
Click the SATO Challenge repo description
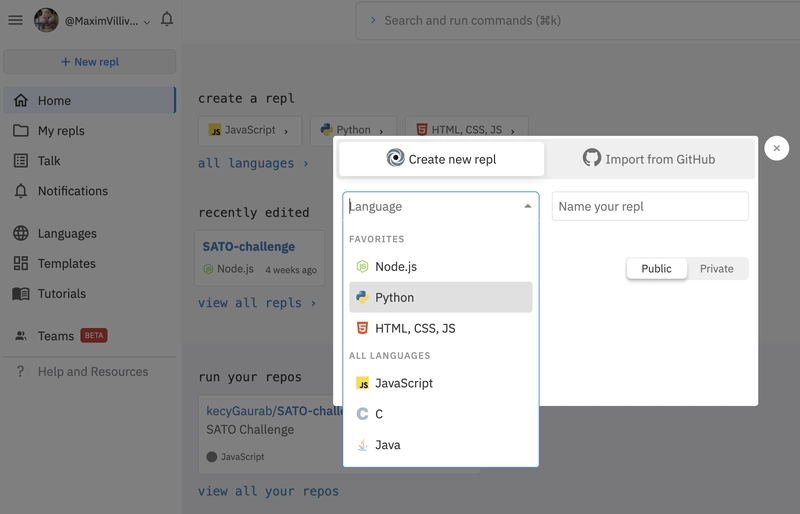click(x=250, y=430)
